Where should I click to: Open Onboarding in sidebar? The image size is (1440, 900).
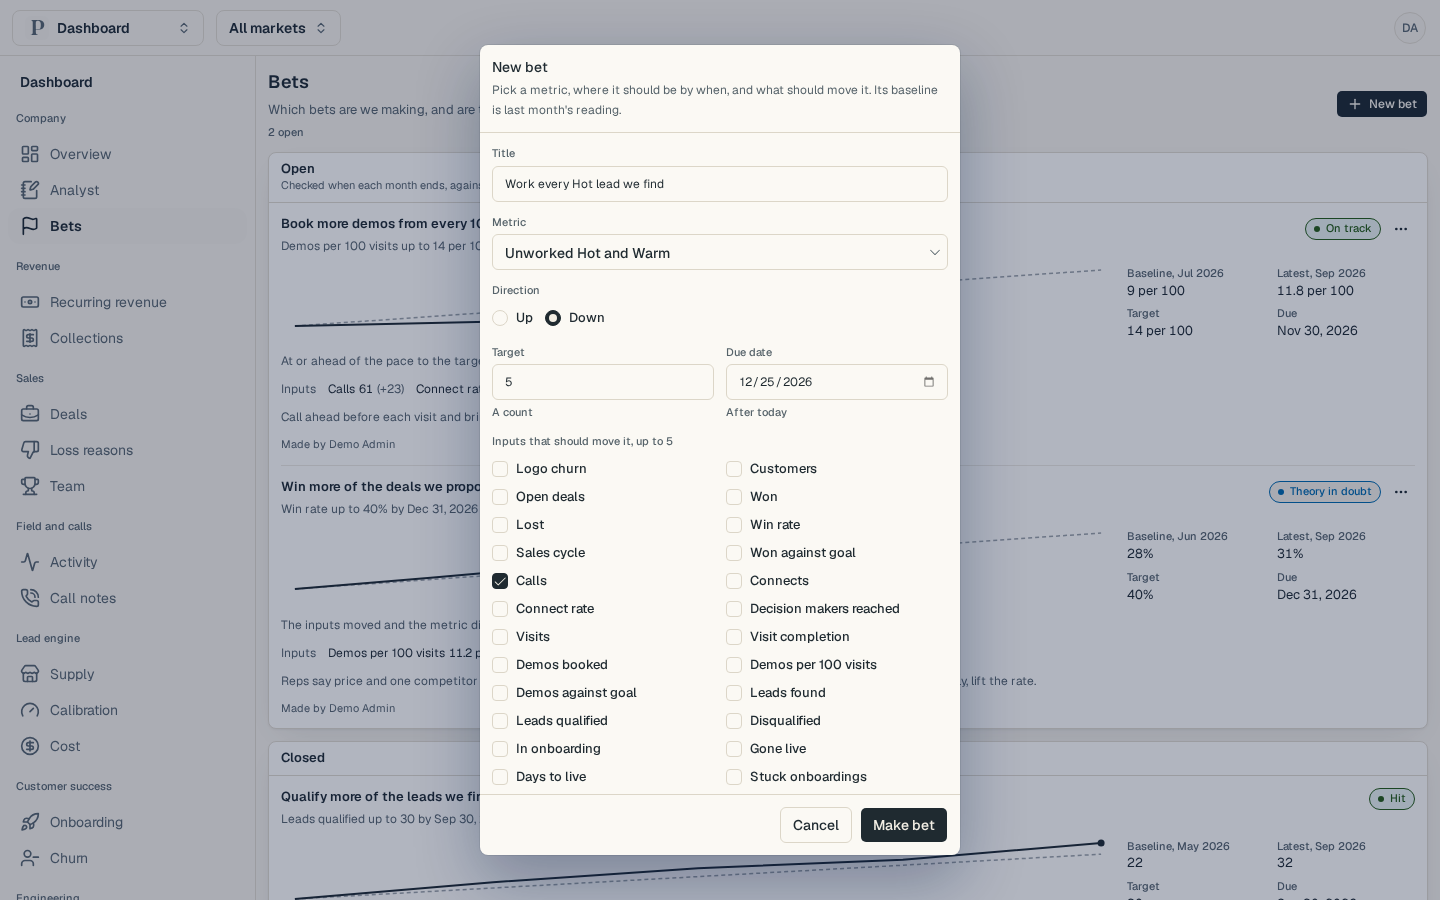(127, 822)
